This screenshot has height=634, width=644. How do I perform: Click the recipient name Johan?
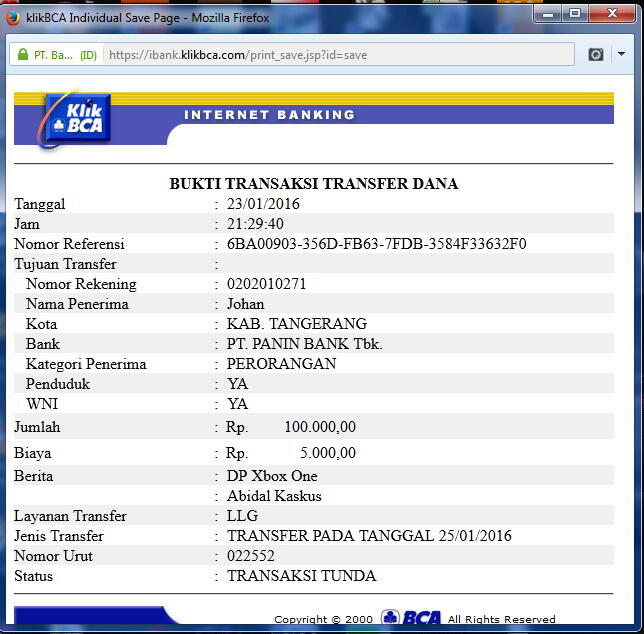pos(246,304)
